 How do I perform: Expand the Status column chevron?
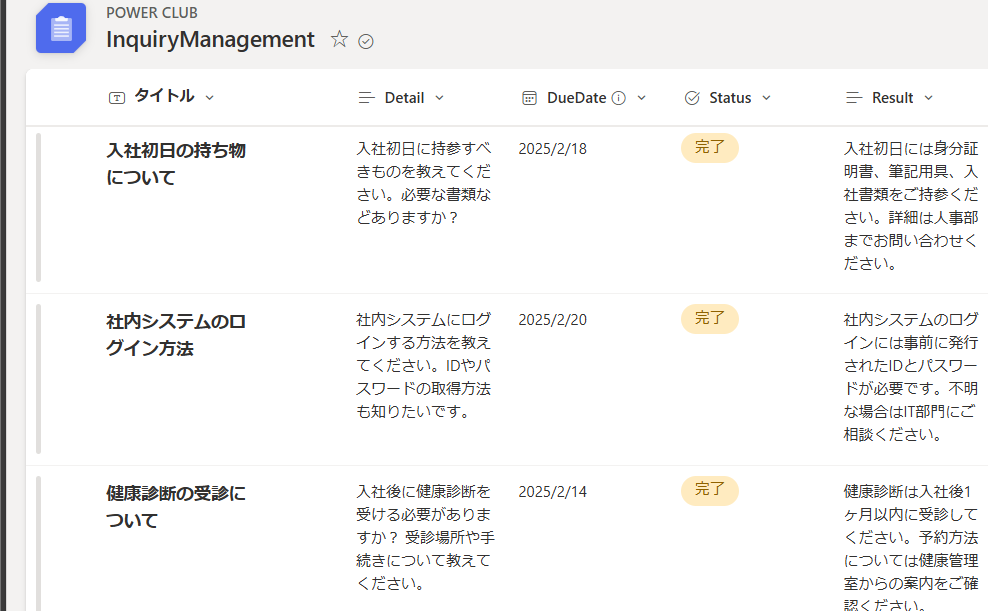[x=766, y=98]
